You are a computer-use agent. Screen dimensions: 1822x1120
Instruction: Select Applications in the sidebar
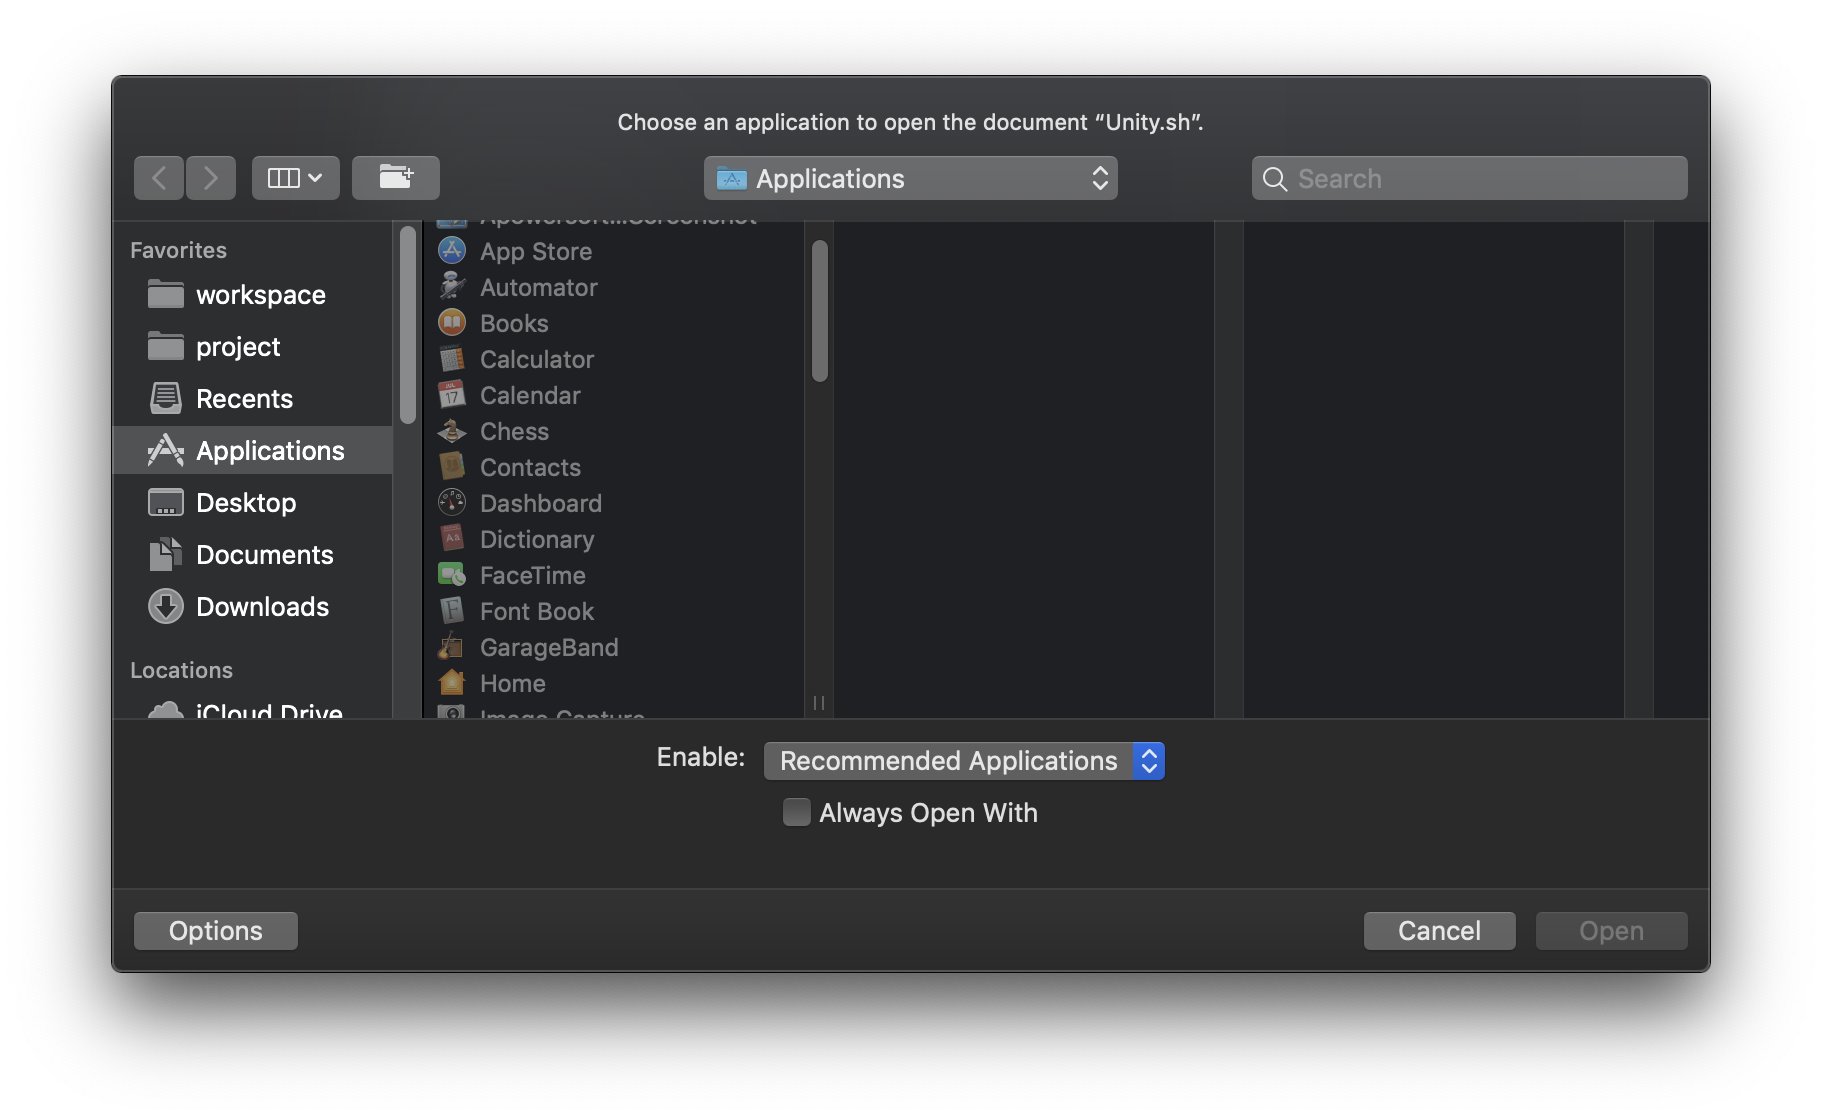[x=252, y=451]
